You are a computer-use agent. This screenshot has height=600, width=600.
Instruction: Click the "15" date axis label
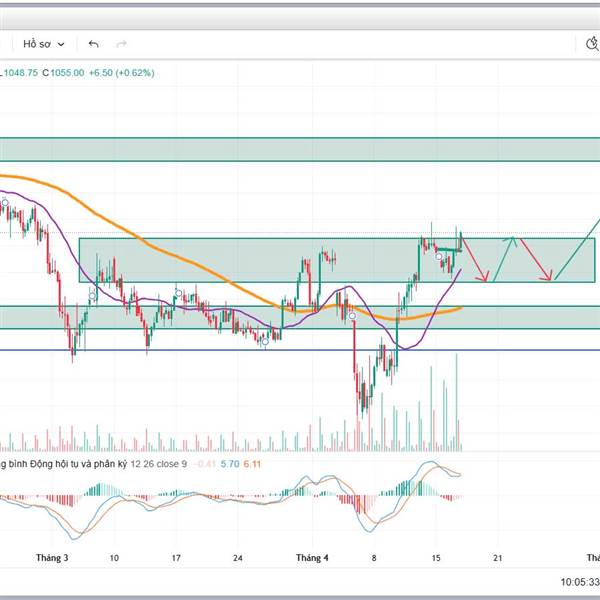point(436,558)
